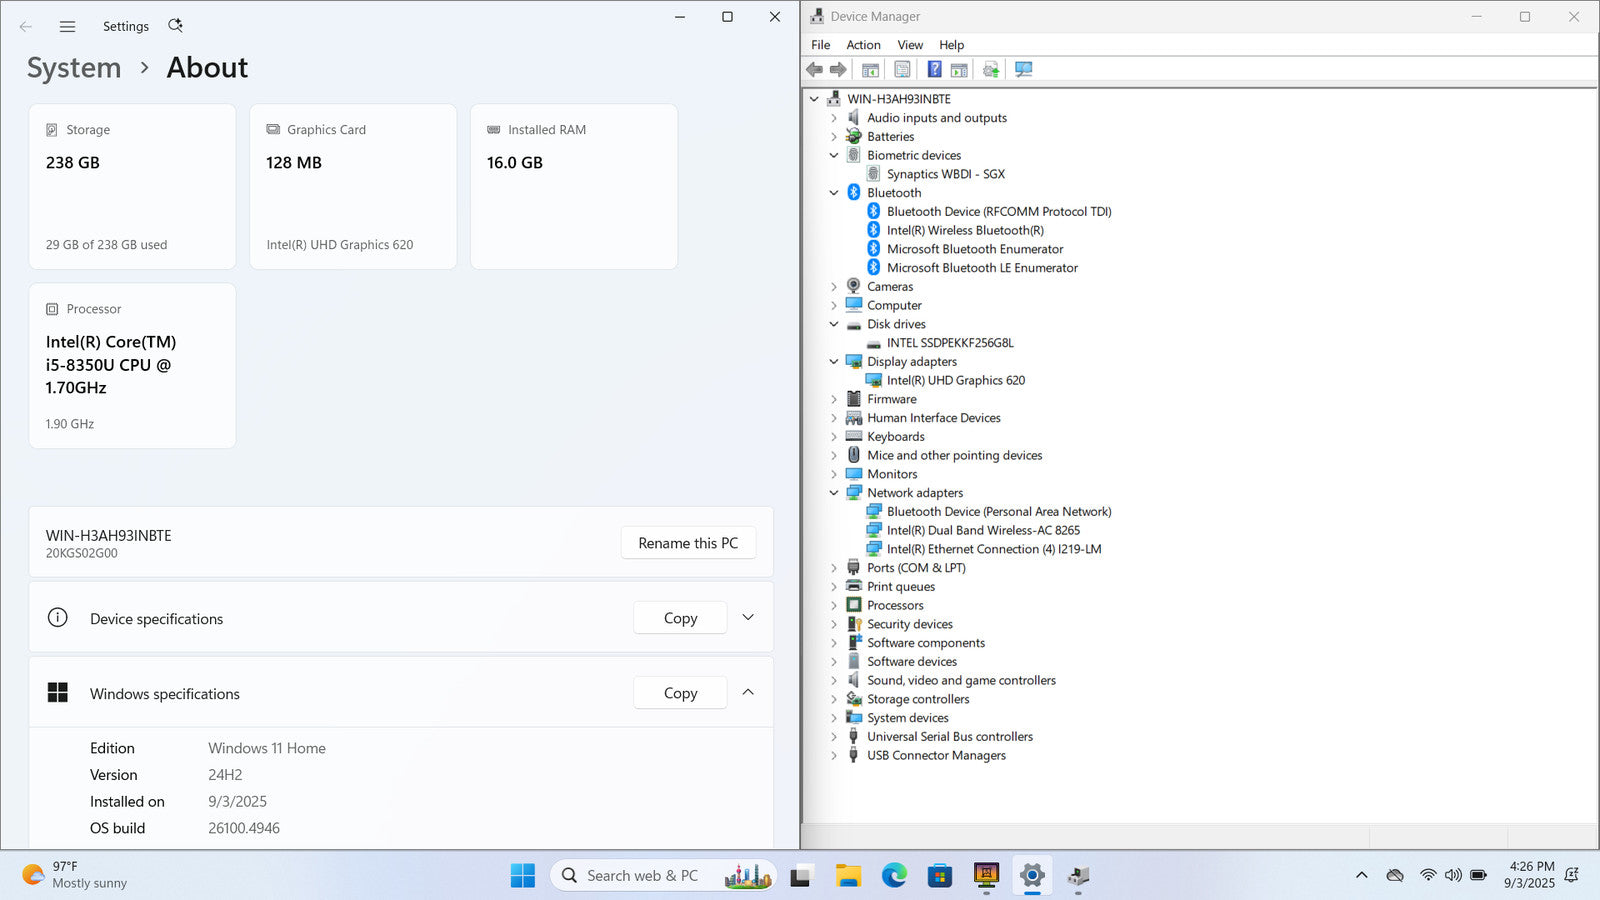
Task: Expand Processors node
Action: tap(834, 605)
